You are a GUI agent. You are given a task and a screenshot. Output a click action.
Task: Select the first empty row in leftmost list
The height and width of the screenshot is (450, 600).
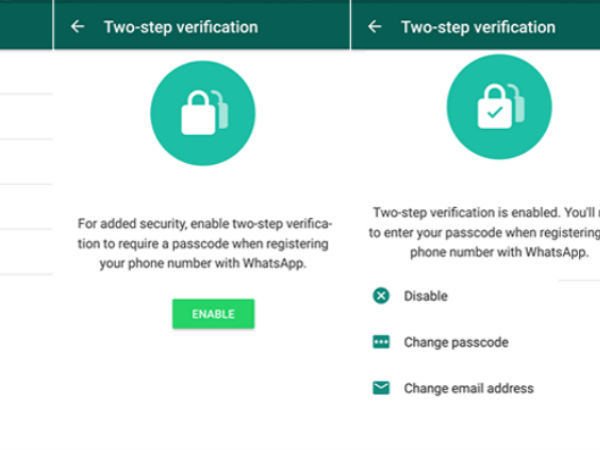click(26, 72)
